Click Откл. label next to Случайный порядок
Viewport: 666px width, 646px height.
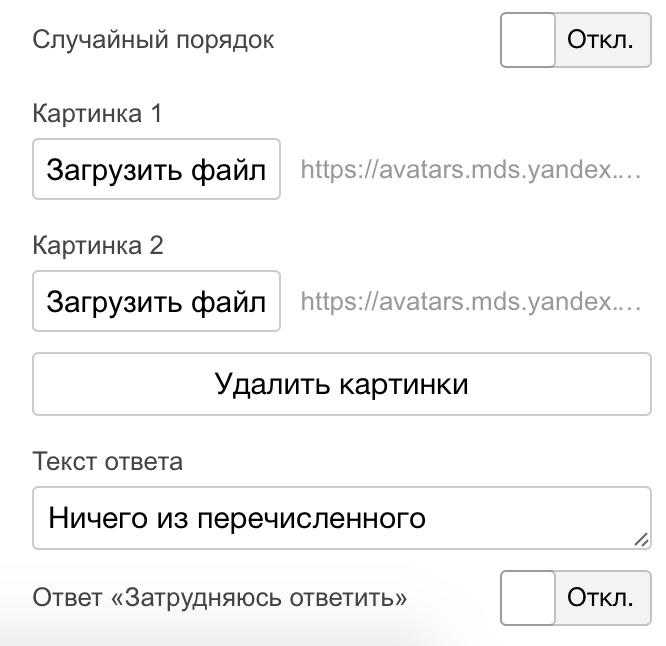click(600, 40)
